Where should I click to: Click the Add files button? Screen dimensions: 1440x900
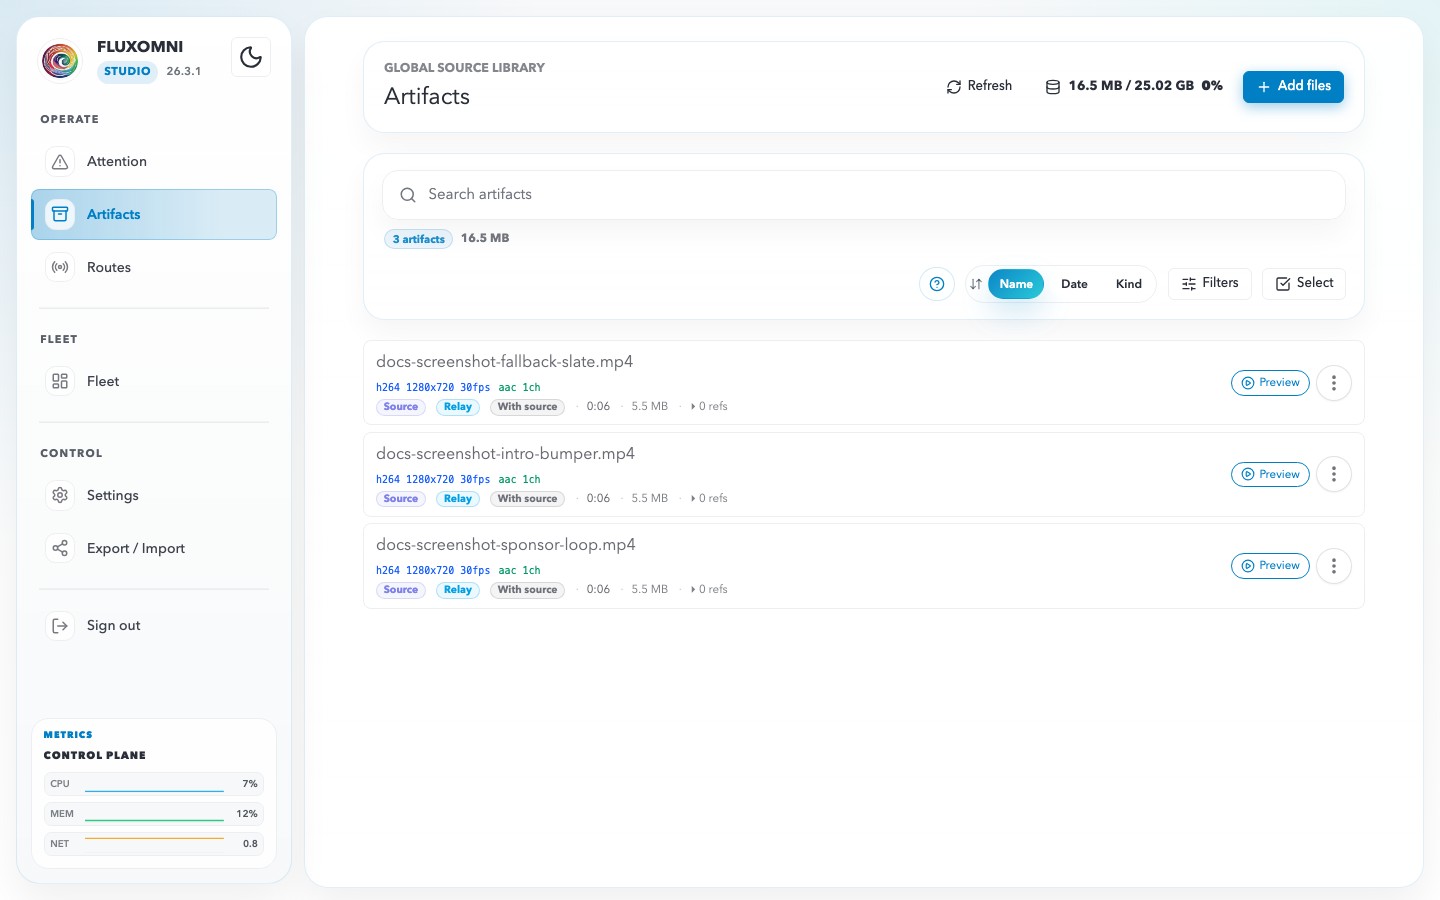[x=1293, y=86]
